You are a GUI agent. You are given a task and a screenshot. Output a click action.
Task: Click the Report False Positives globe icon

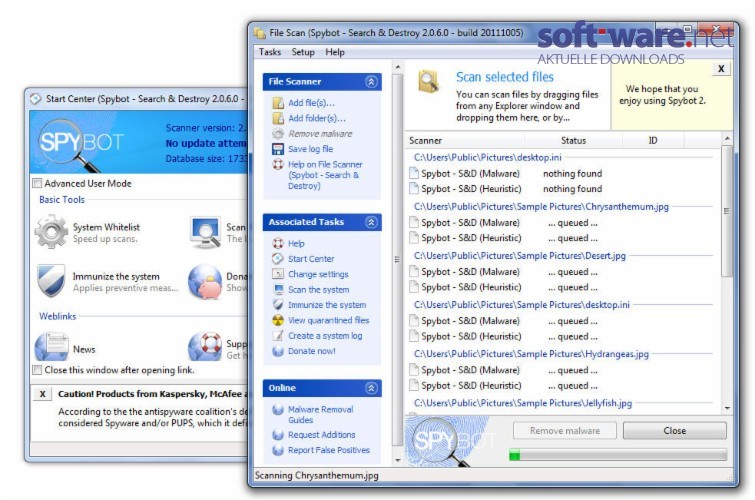tap(278, 450)
